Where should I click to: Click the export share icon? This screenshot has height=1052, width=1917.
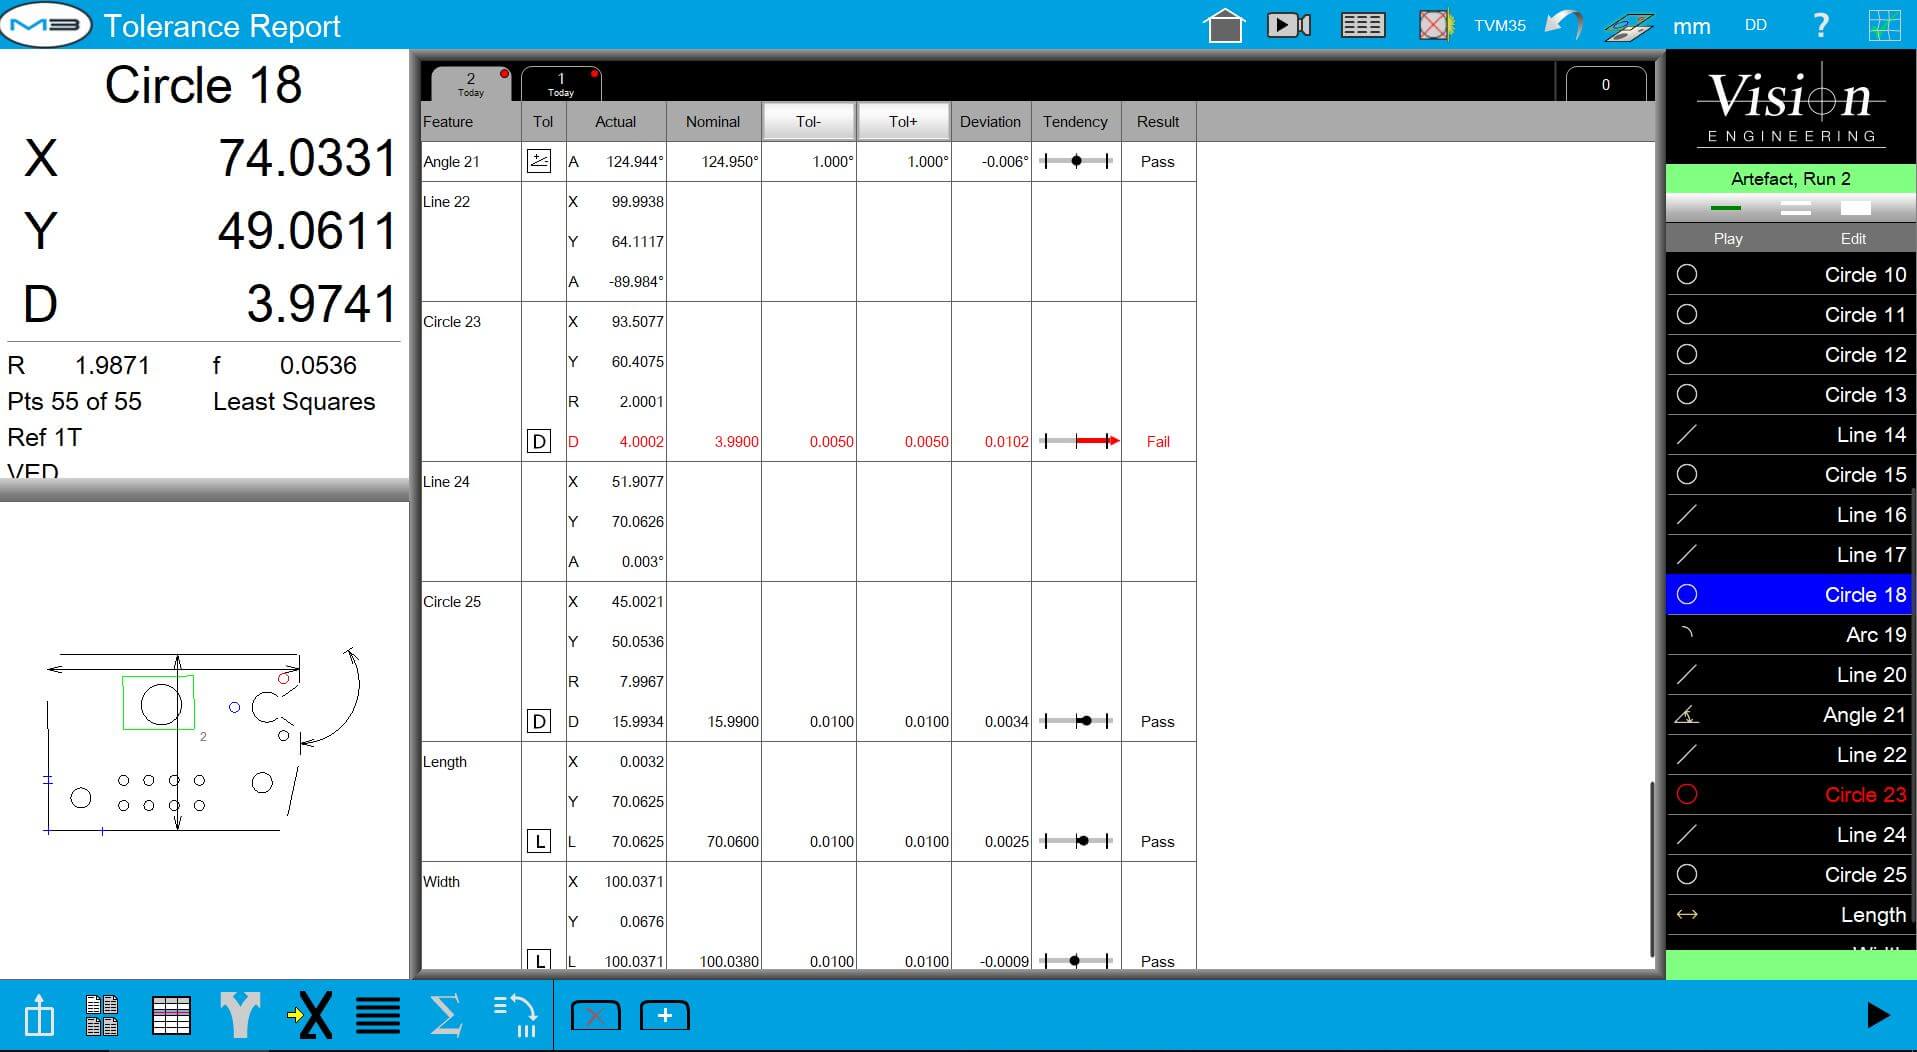(x=39, y=1016)
